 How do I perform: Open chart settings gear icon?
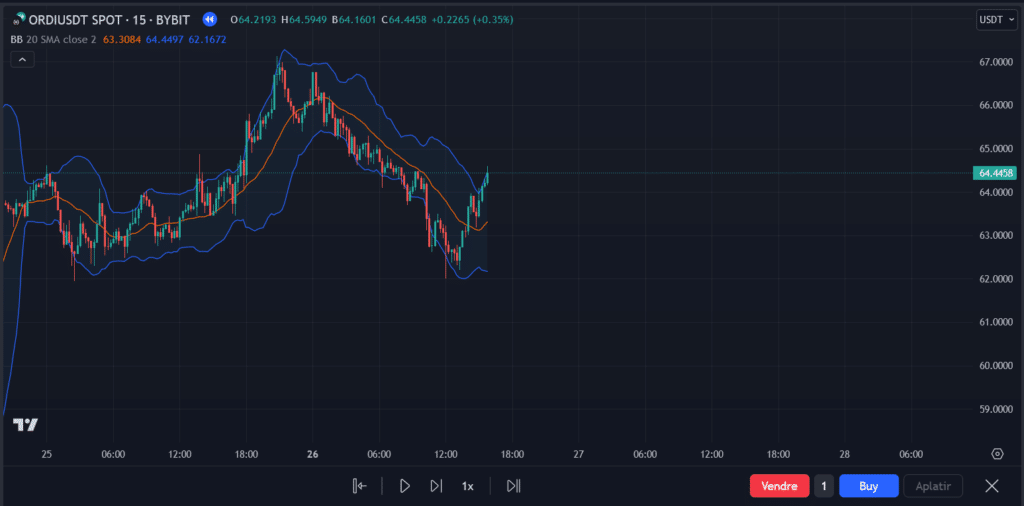[x=997, y=454]
